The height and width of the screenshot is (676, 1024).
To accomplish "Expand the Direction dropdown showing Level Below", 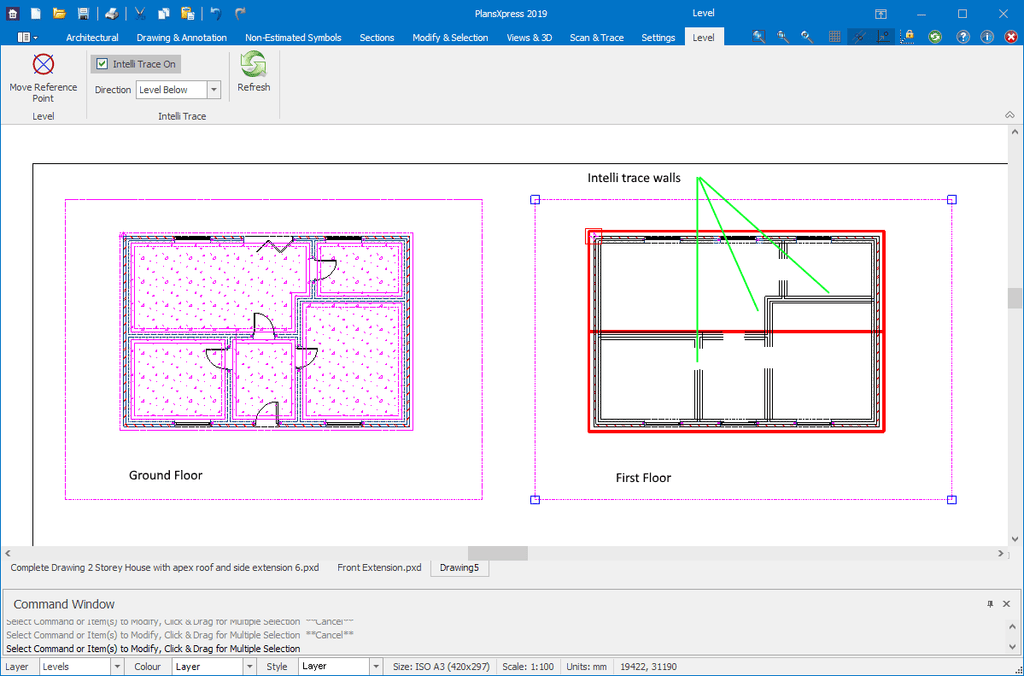I will pyautogui.click(x=214, y=90).
